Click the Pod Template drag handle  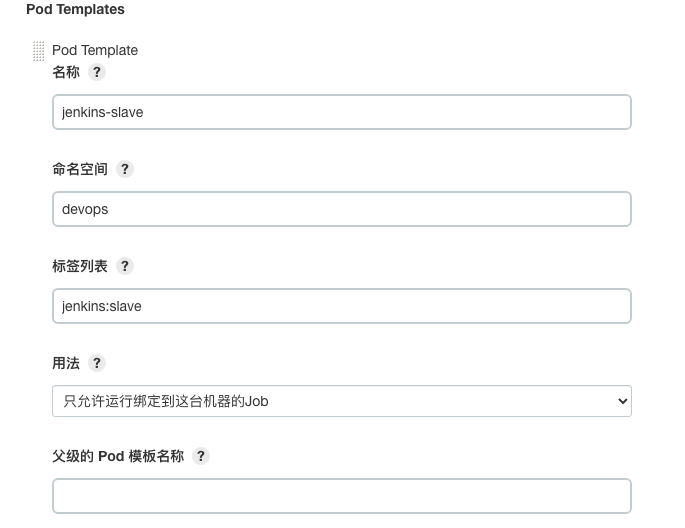39,51
